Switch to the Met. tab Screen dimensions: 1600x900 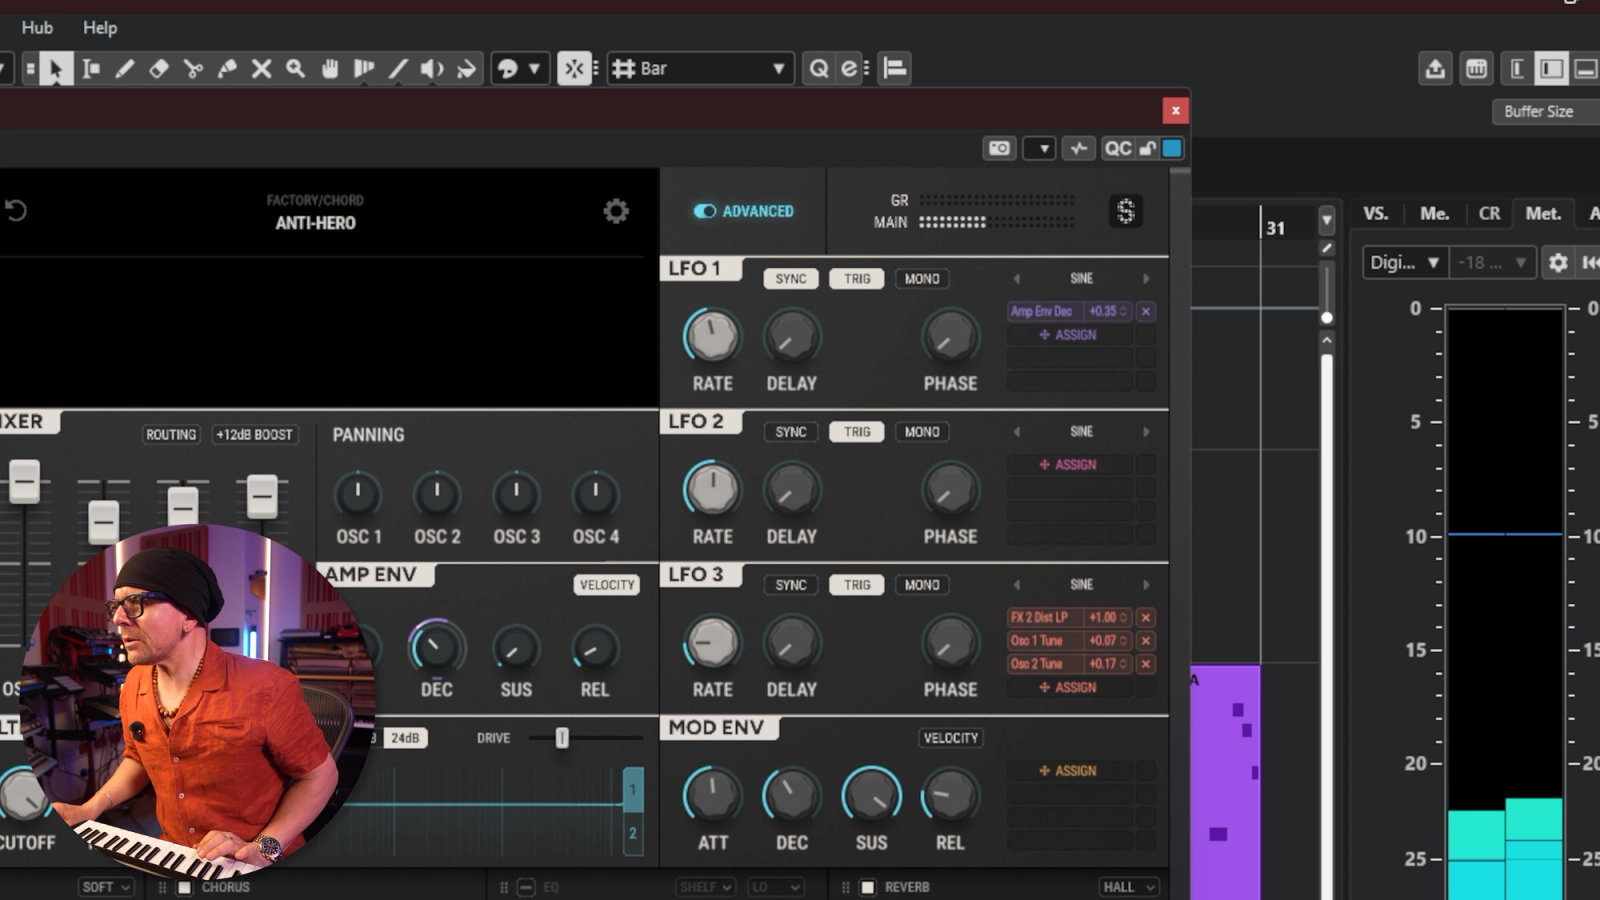tap(1543, 213)
